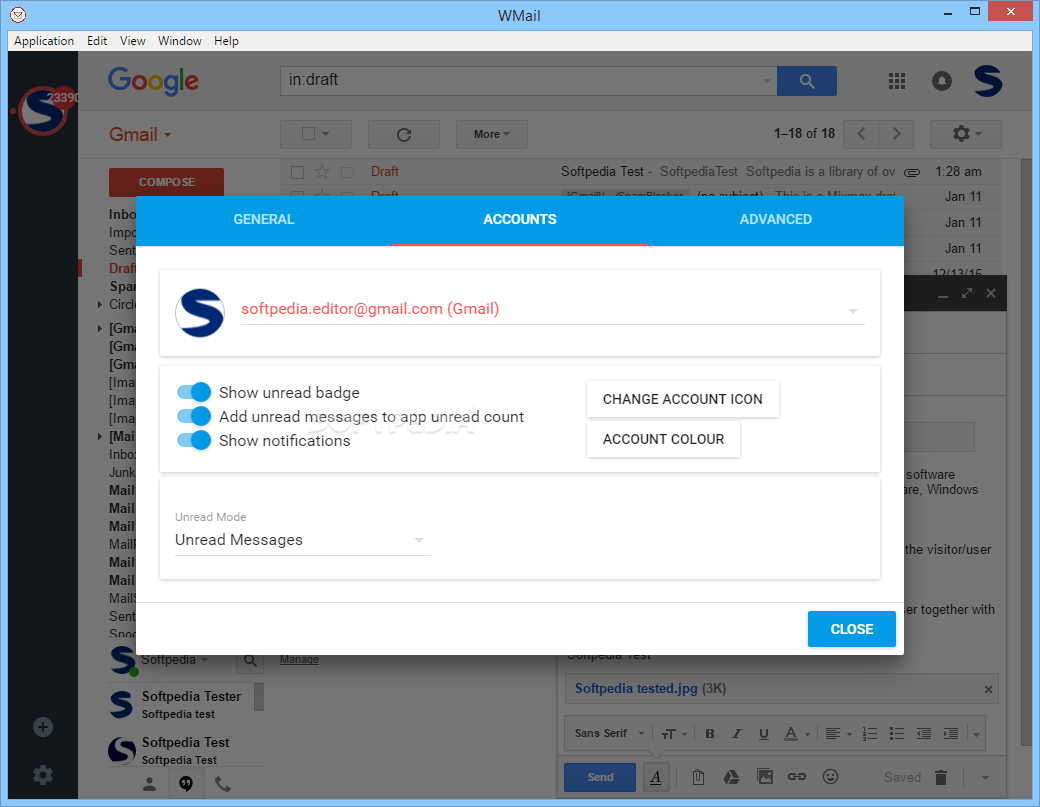Switch to the ADVANCED settings tab
This screenshot has width=1040, height=807.
point(775,220)
